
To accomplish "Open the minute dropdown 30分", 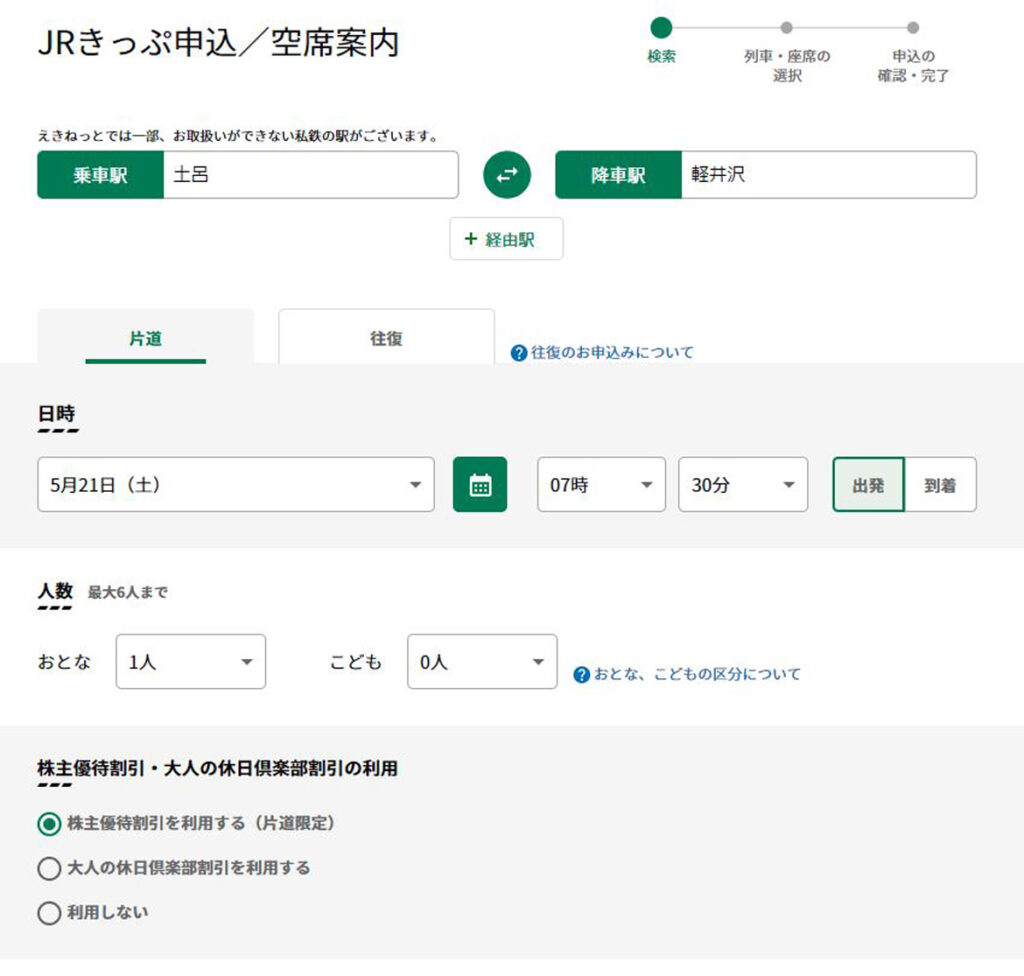I will point(743,484).
